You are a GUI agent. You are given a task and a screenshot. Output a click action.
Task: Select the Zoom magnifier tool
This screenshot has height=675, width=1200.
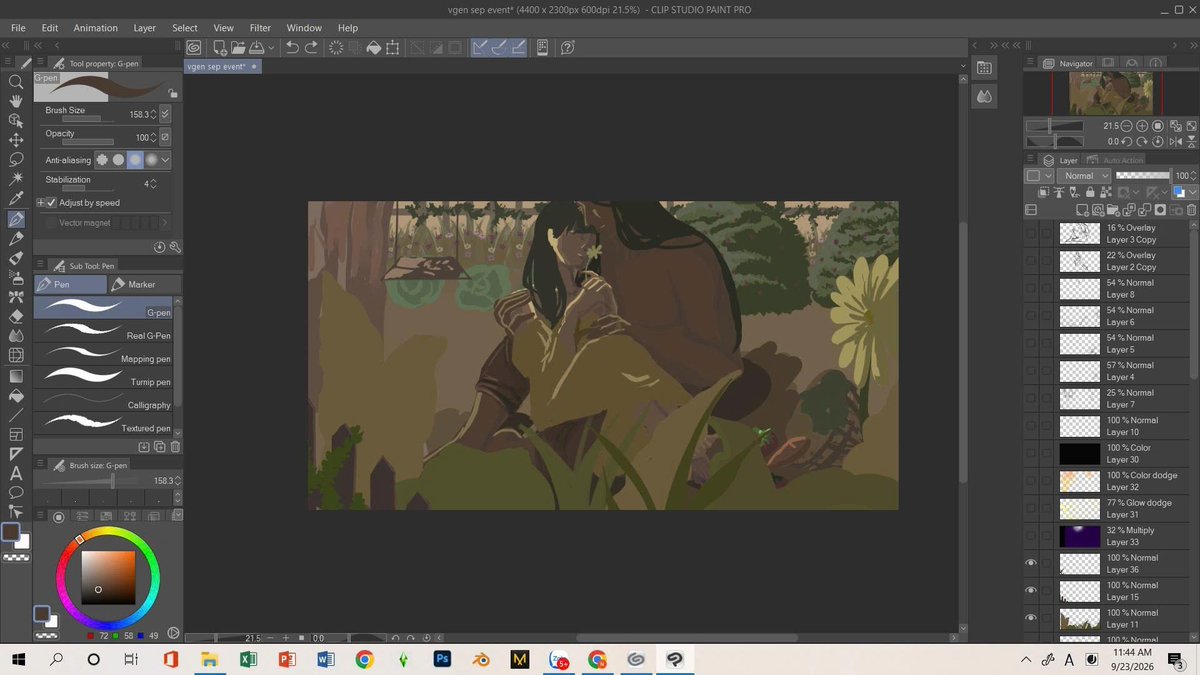point(16,82)
